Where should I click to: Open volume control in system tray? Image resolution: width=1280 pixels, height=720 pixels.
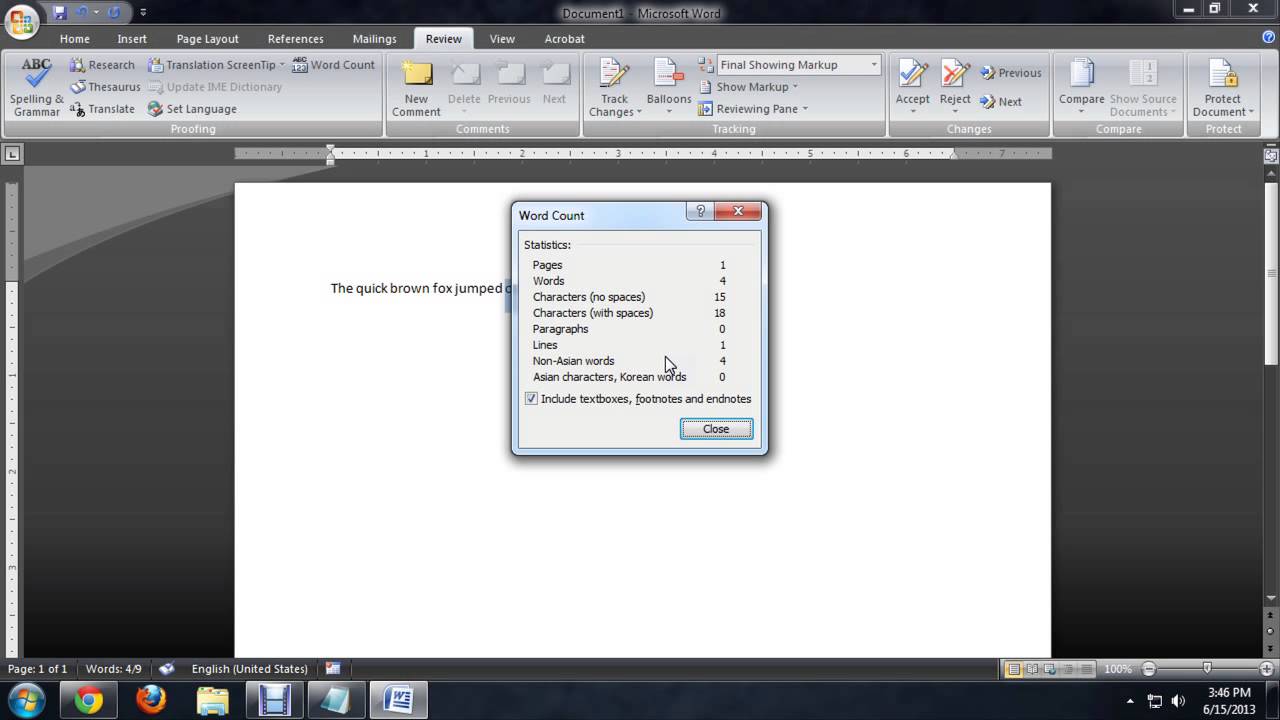point(1178,701)
